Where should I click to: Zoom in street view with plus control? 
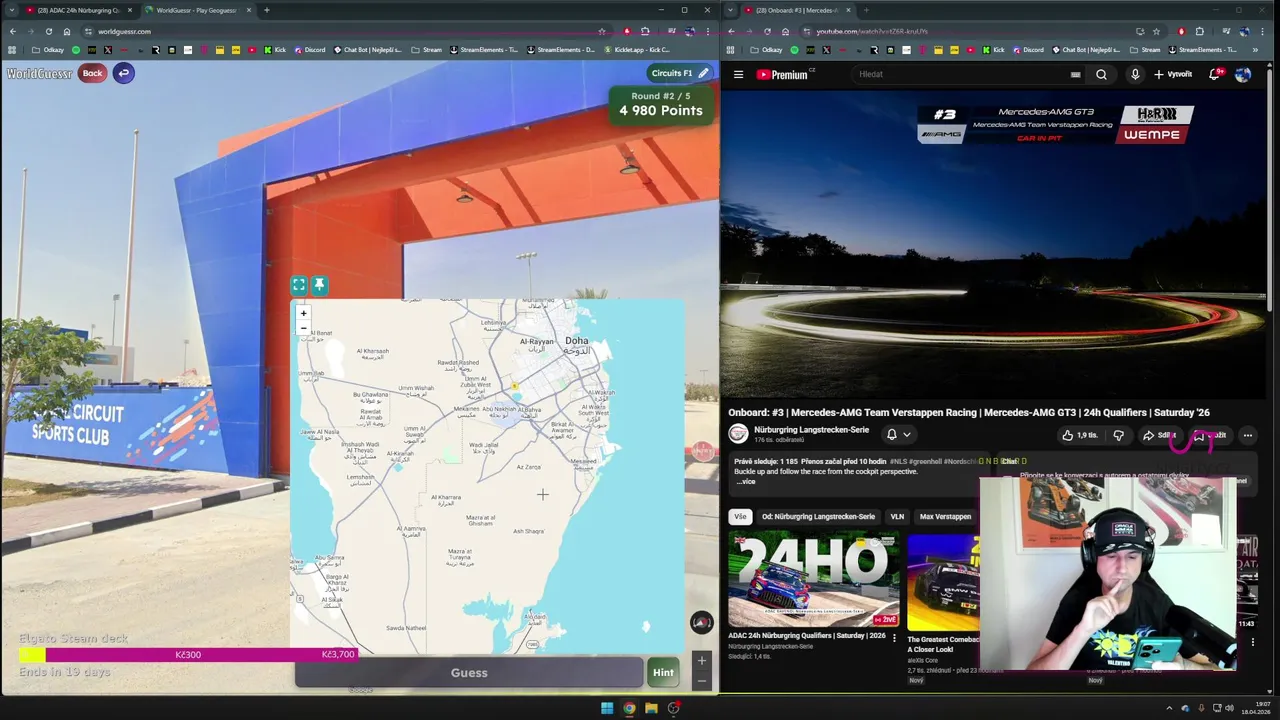701,660
